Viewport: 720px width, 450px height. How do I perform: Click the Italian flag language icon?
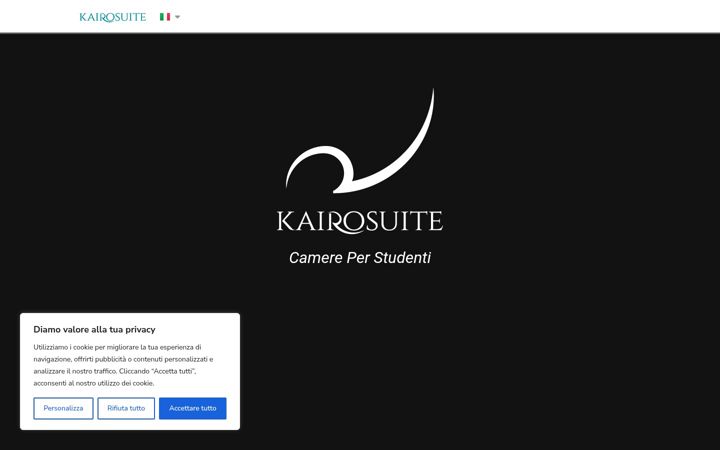(x=165, y=17)
